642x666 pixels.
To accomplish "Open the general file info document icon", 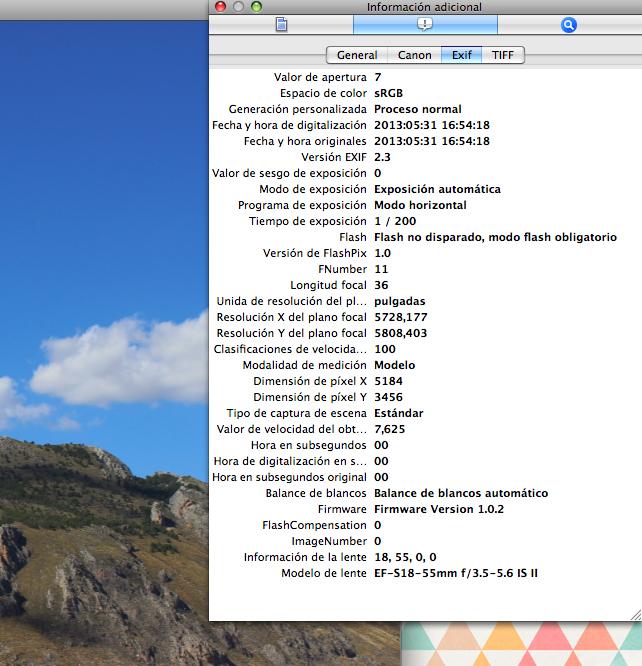I will [281, 25].
